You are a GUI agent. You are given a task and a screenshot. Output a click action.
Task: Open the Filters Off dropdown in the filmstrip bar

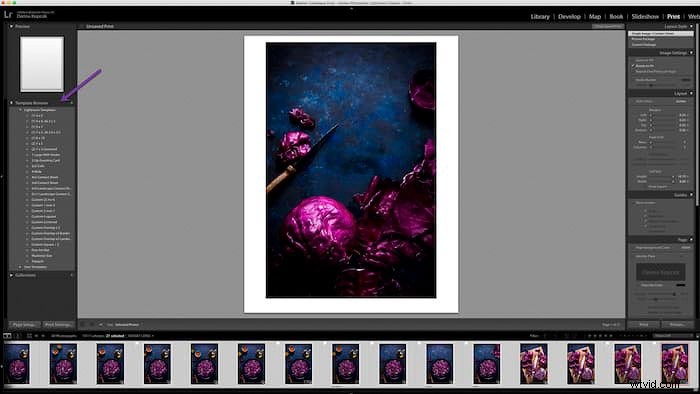tap(673, 336)
